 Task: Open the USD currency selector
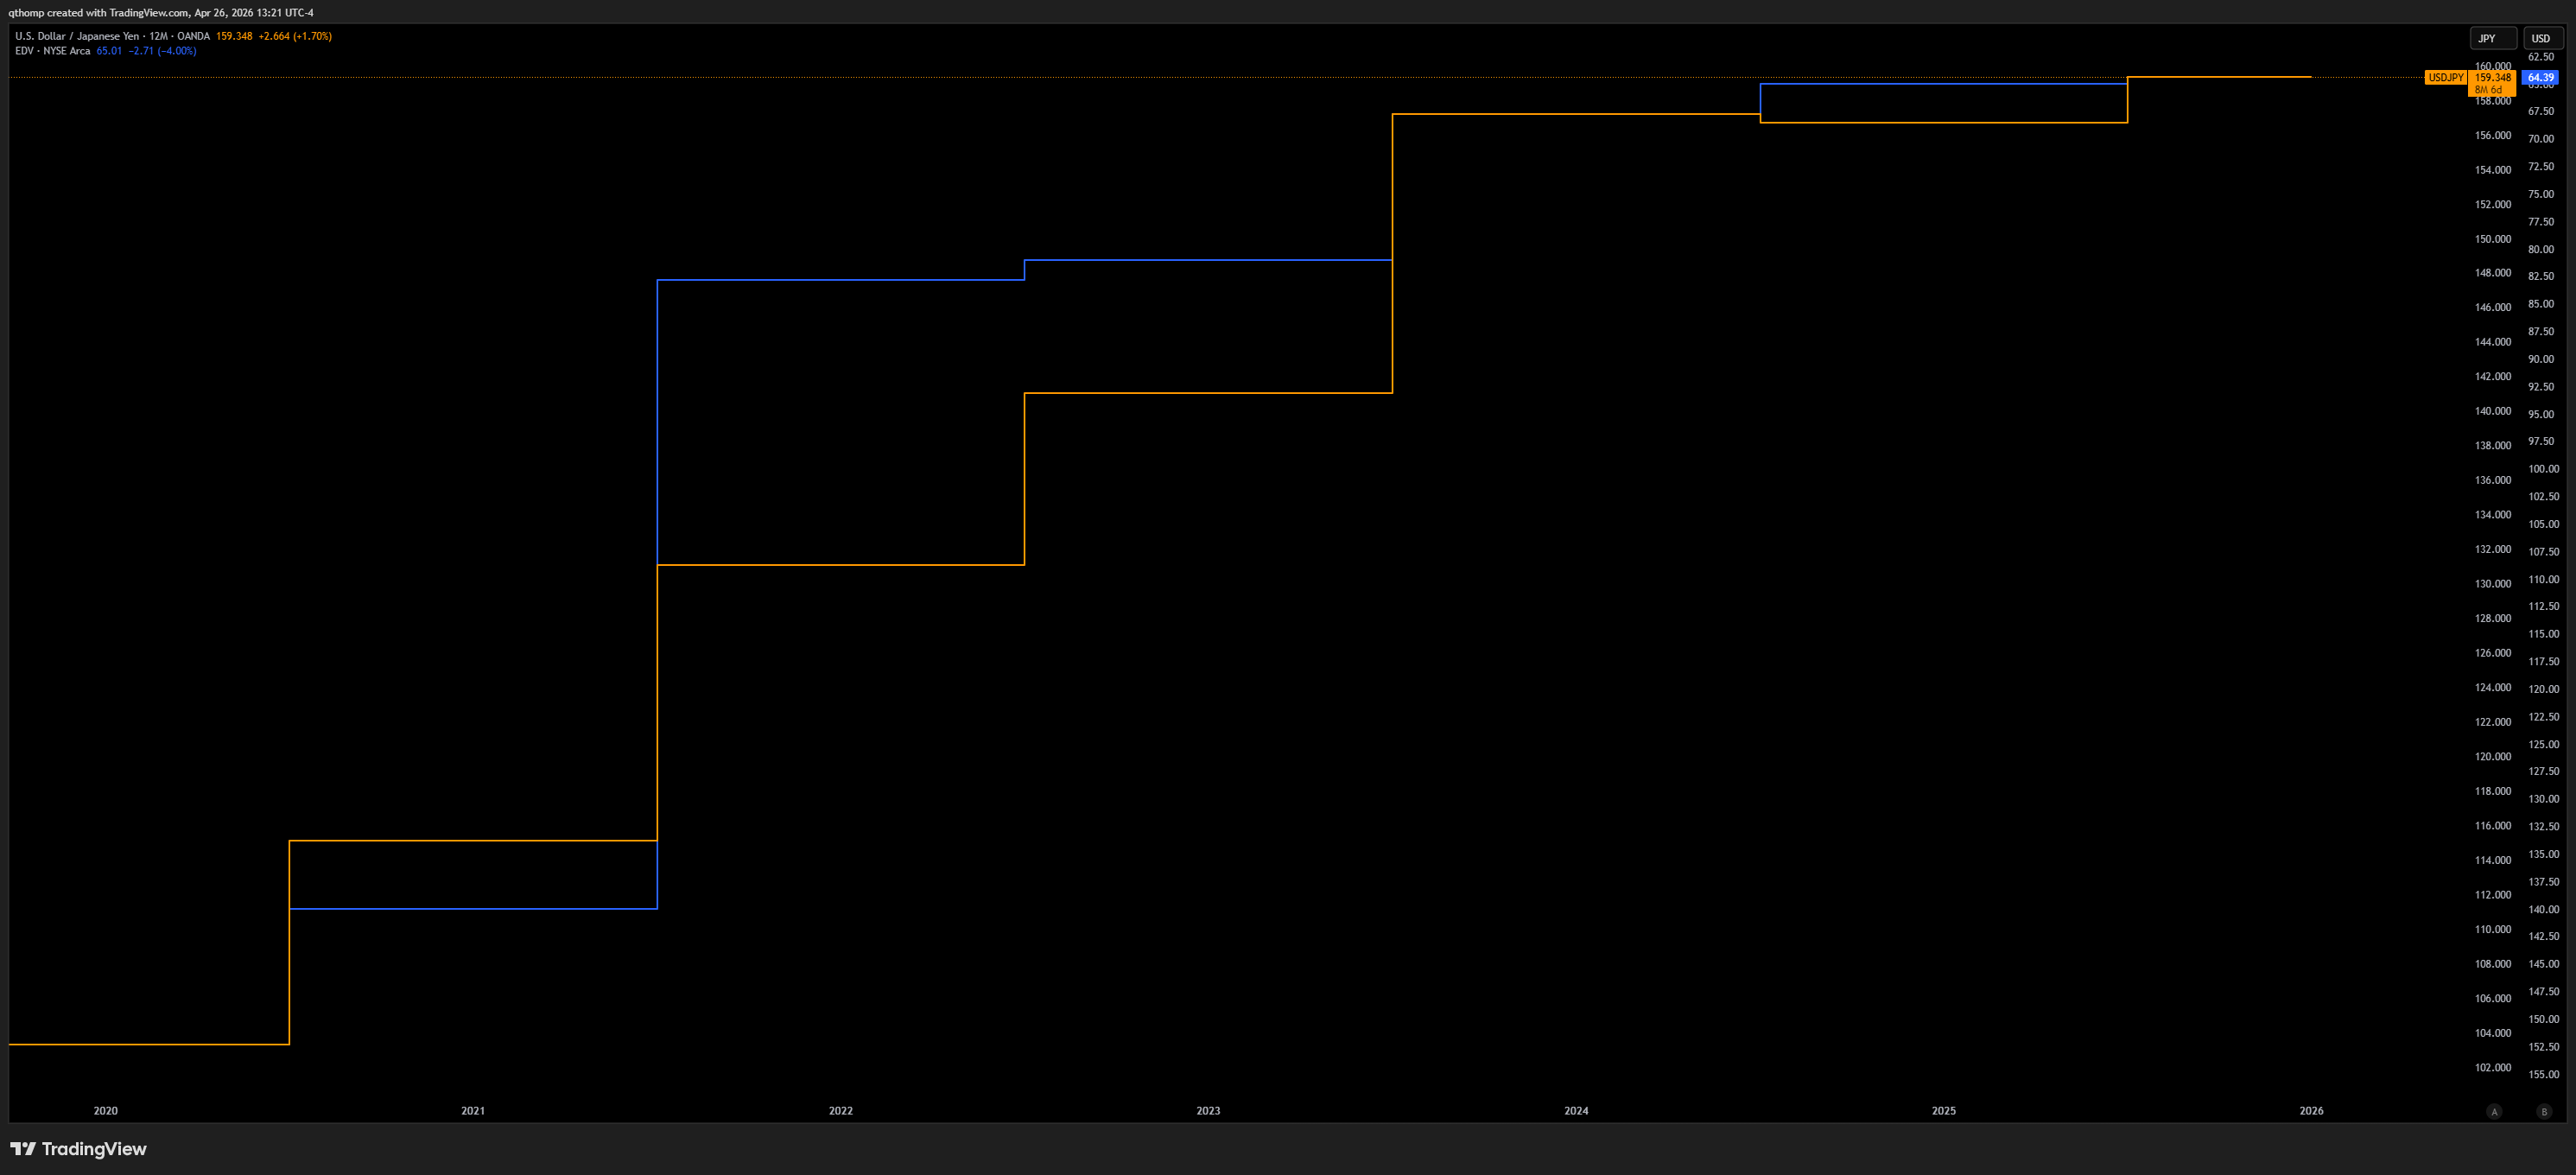2541,38
